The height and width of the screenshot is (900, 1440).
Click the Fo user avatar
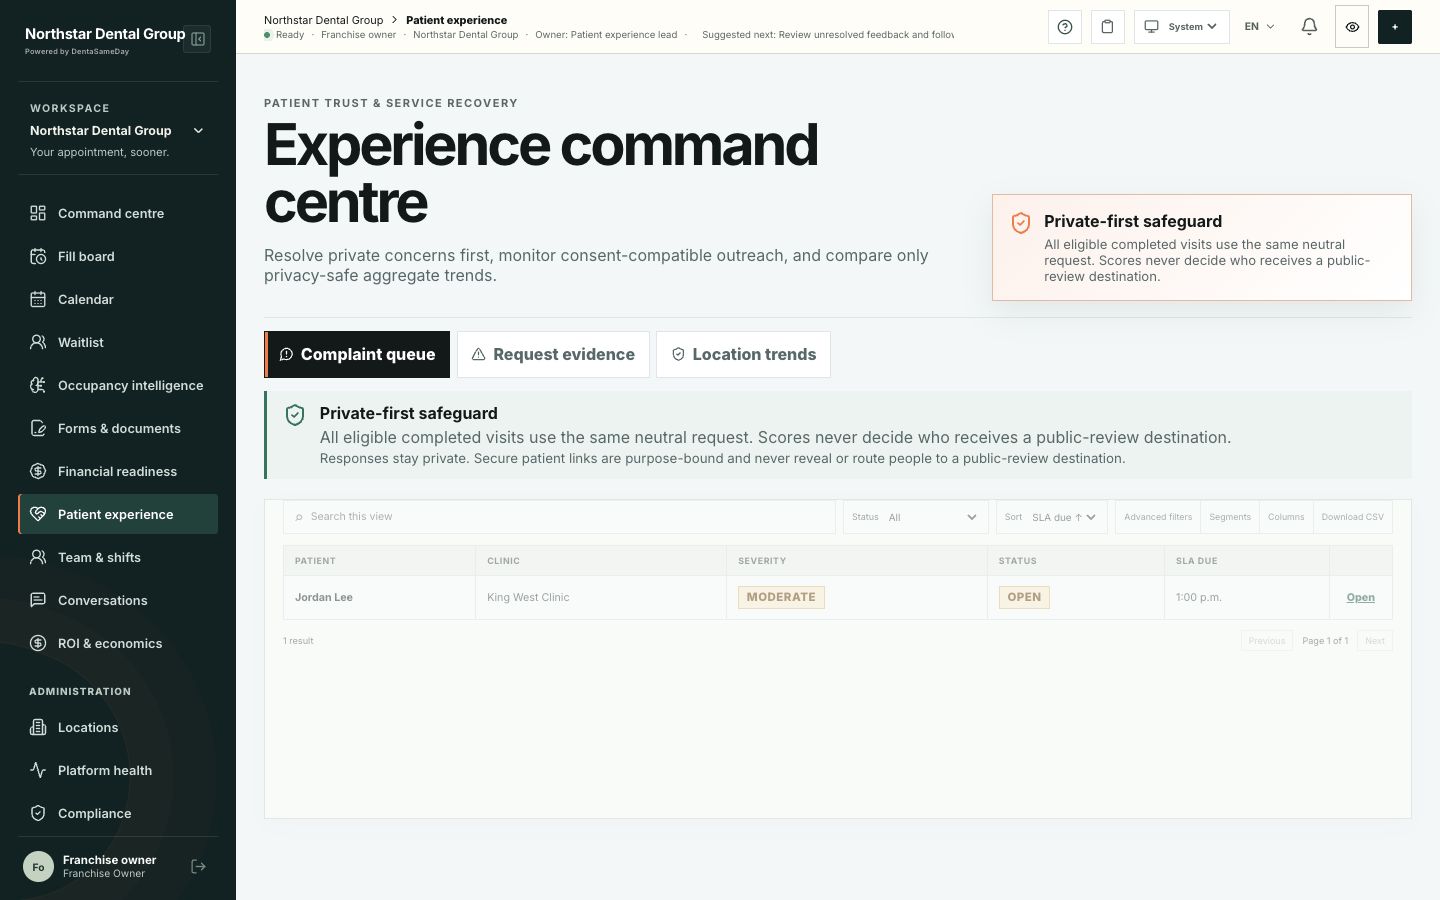tap(38, 867)
